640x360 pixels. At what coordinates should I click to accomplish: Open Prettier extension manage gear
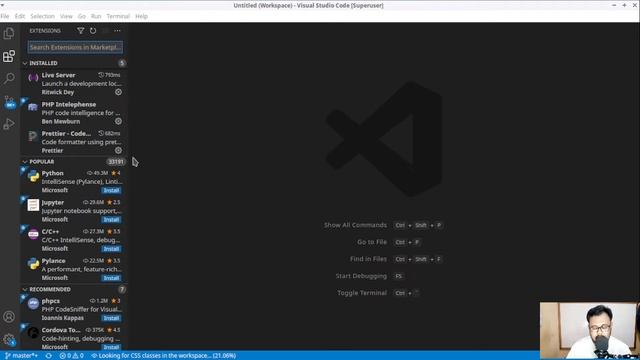pyautogui.click(x=118, y=150)
